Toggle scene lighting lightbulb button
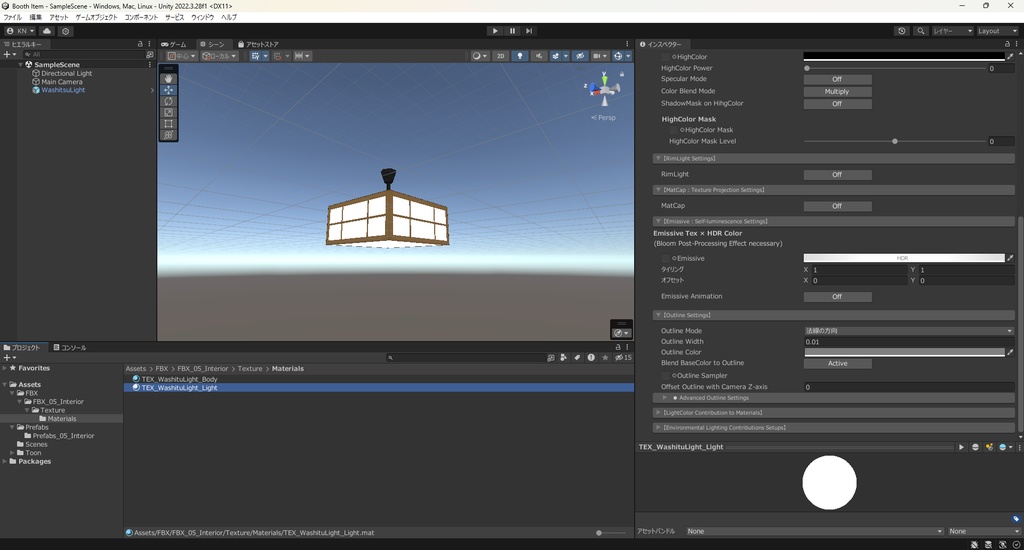The height and width of the screenshot is (550, 1024). coord(520,56)
